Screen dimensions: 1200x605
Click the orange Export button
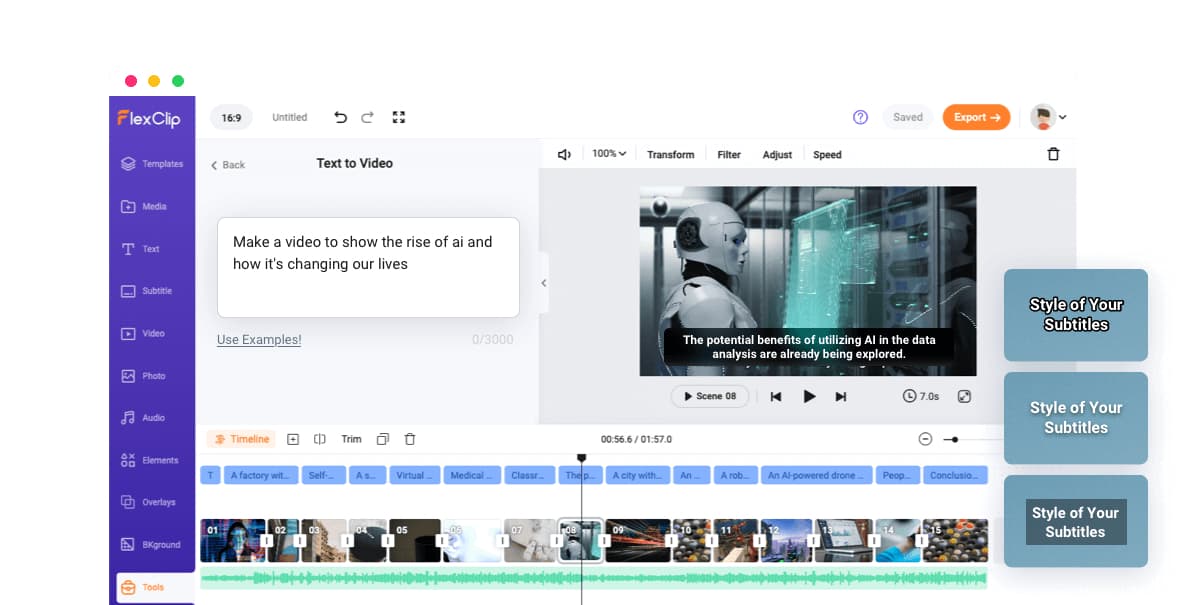pos(976,117)
